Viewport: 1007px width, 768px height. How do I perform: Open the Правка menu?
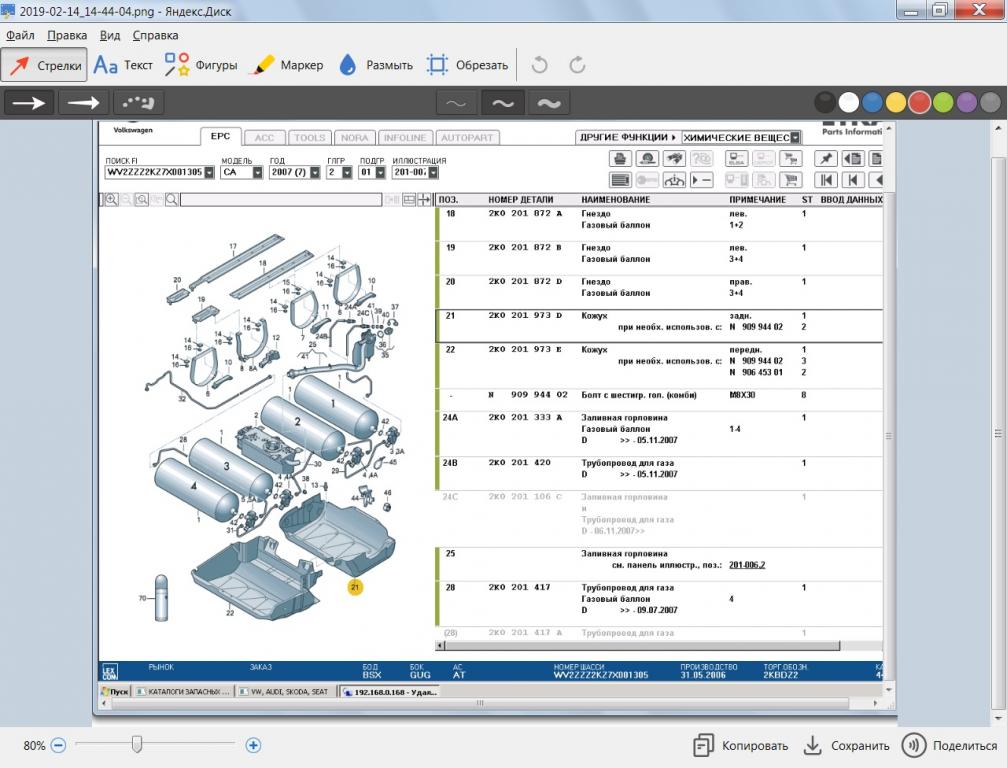pos(67,35)
